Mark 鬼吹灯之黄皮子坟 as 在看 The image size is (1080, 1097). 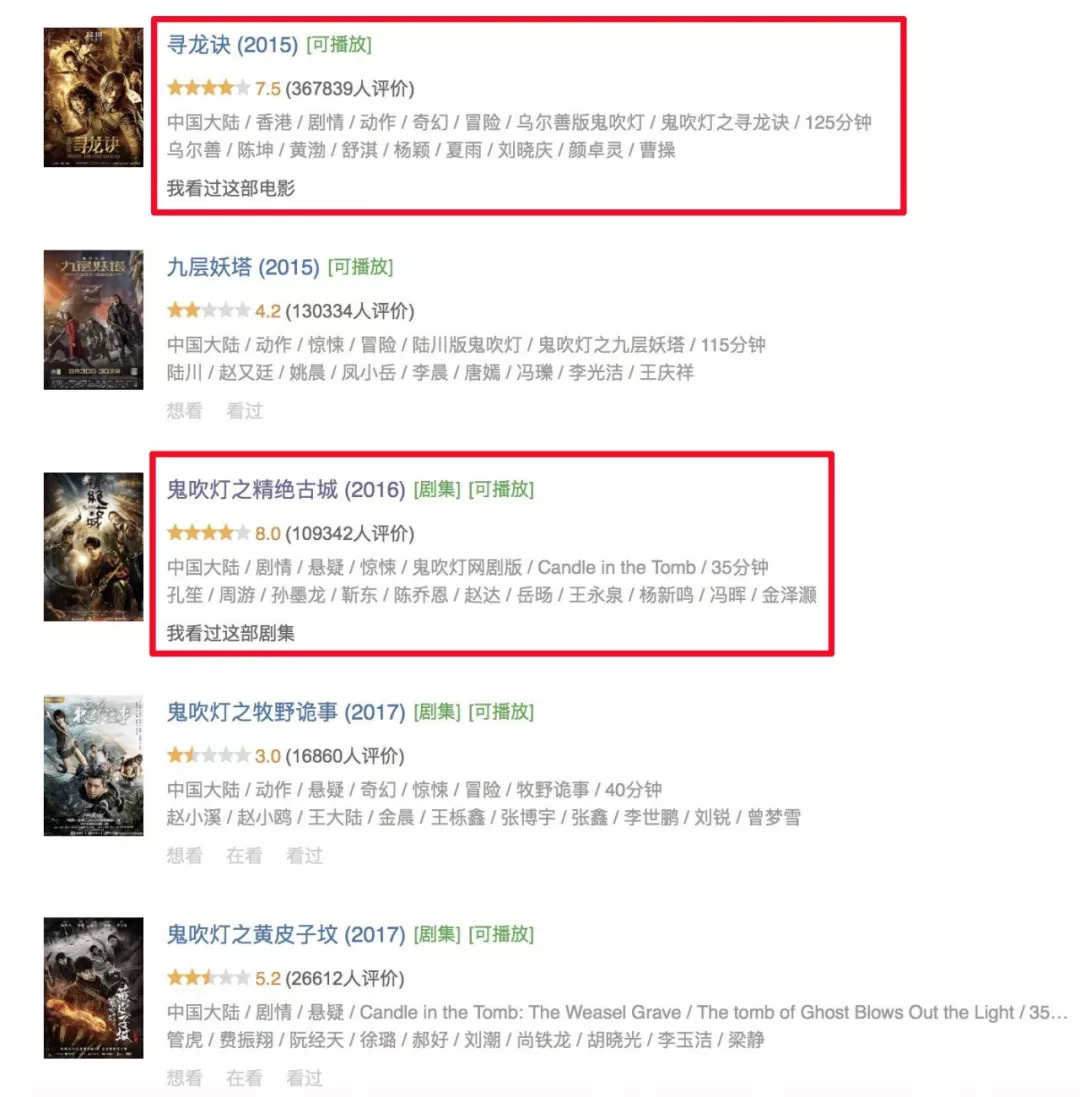pos(245,1078)
